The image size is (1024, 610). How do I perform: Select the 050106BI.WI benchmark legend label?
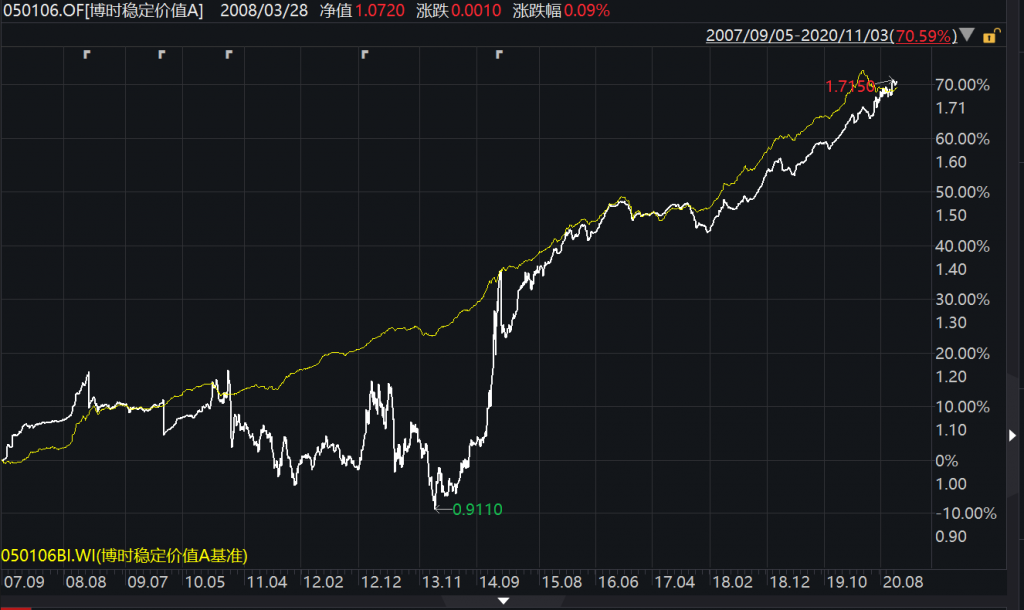124,555
